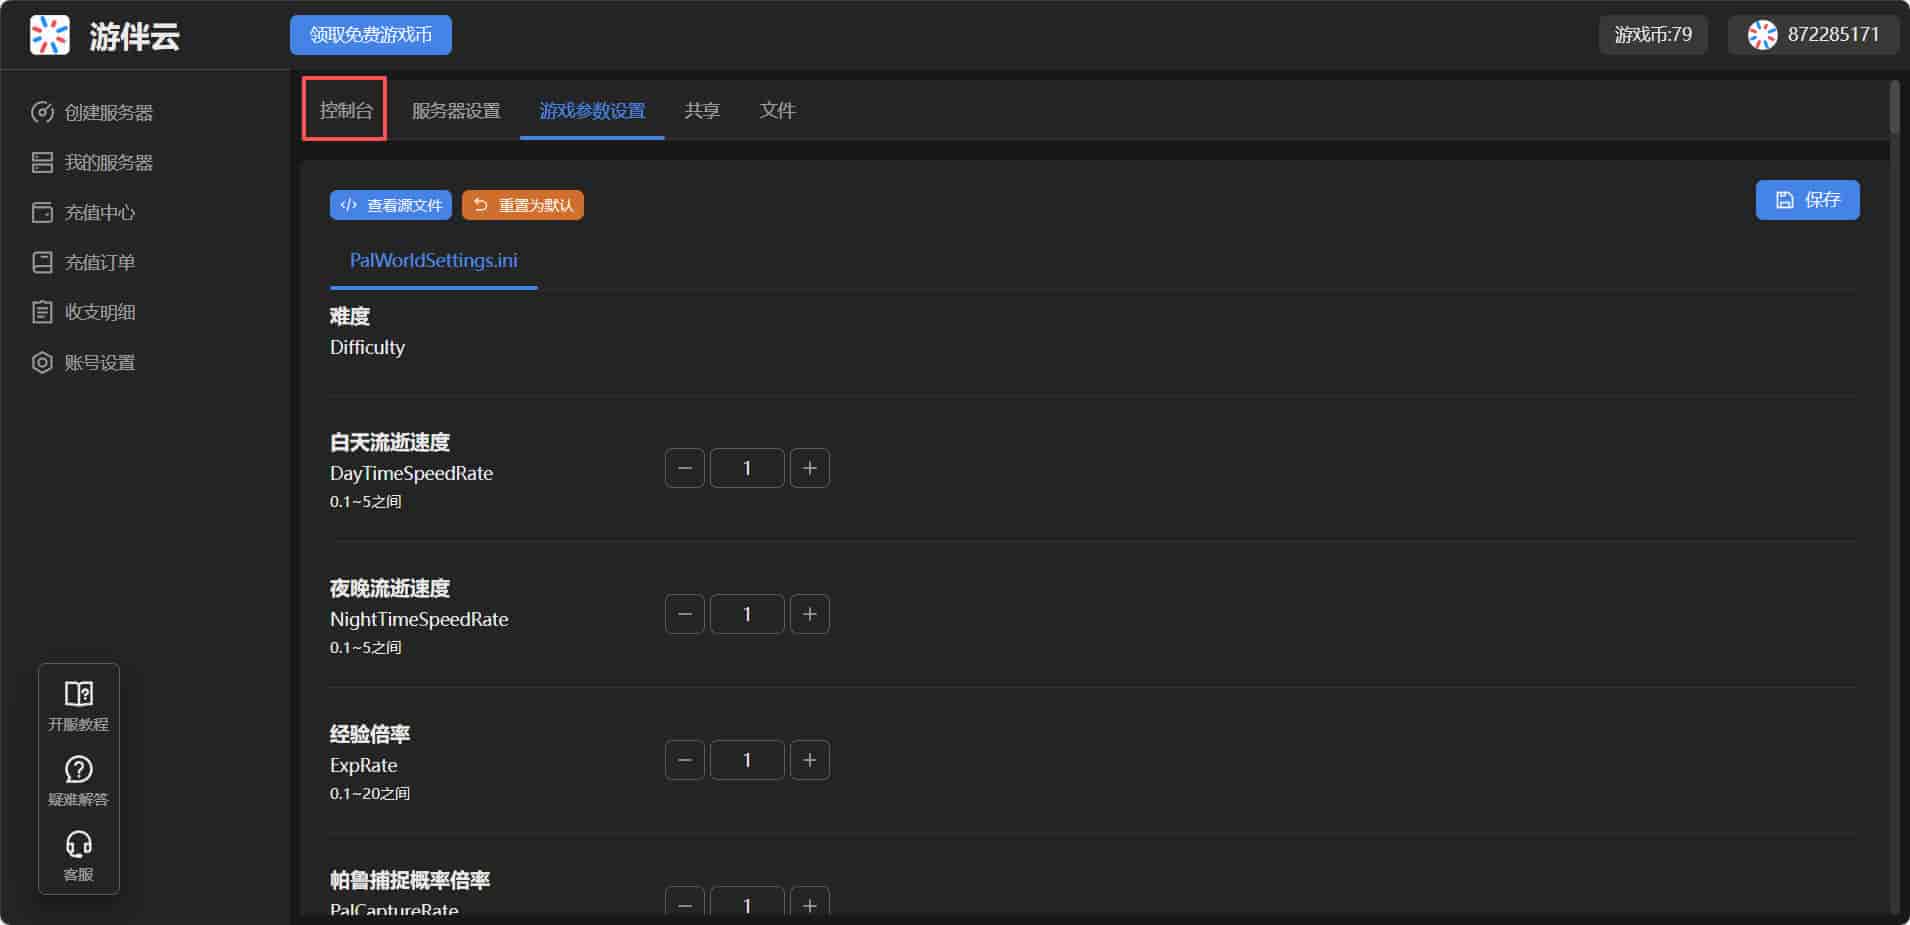
Task: Contact 客服 via the headset icon
Action: [78, 855]
